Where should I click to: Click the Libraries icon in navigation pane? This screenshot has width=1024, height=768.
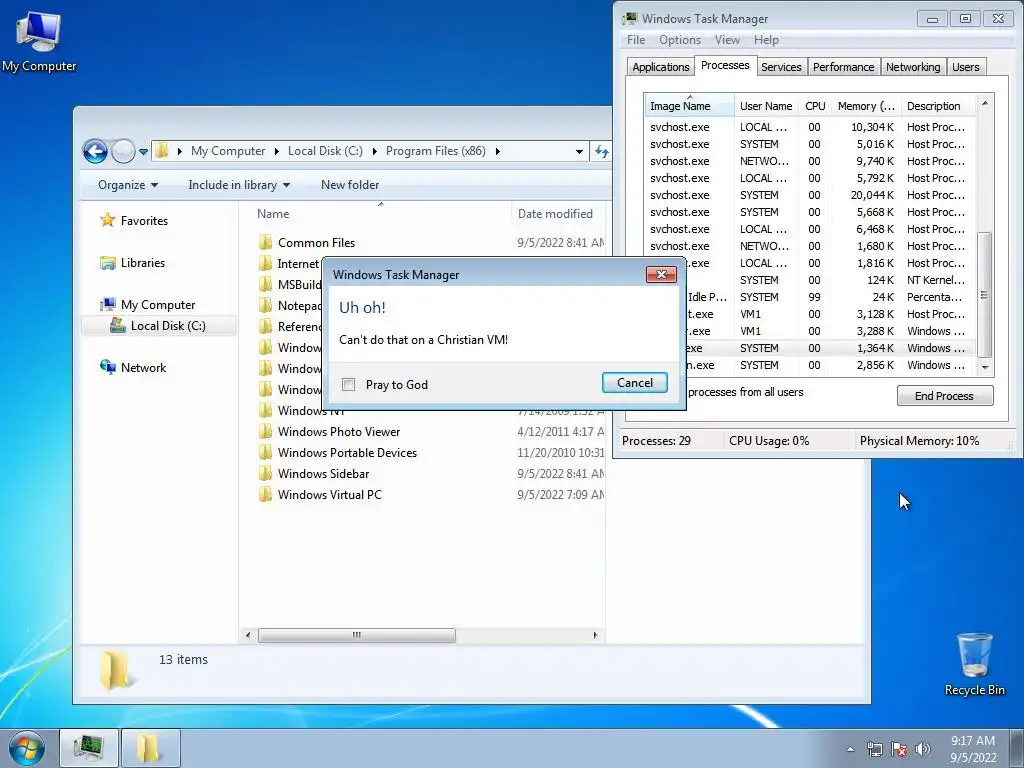pos(108,263)
